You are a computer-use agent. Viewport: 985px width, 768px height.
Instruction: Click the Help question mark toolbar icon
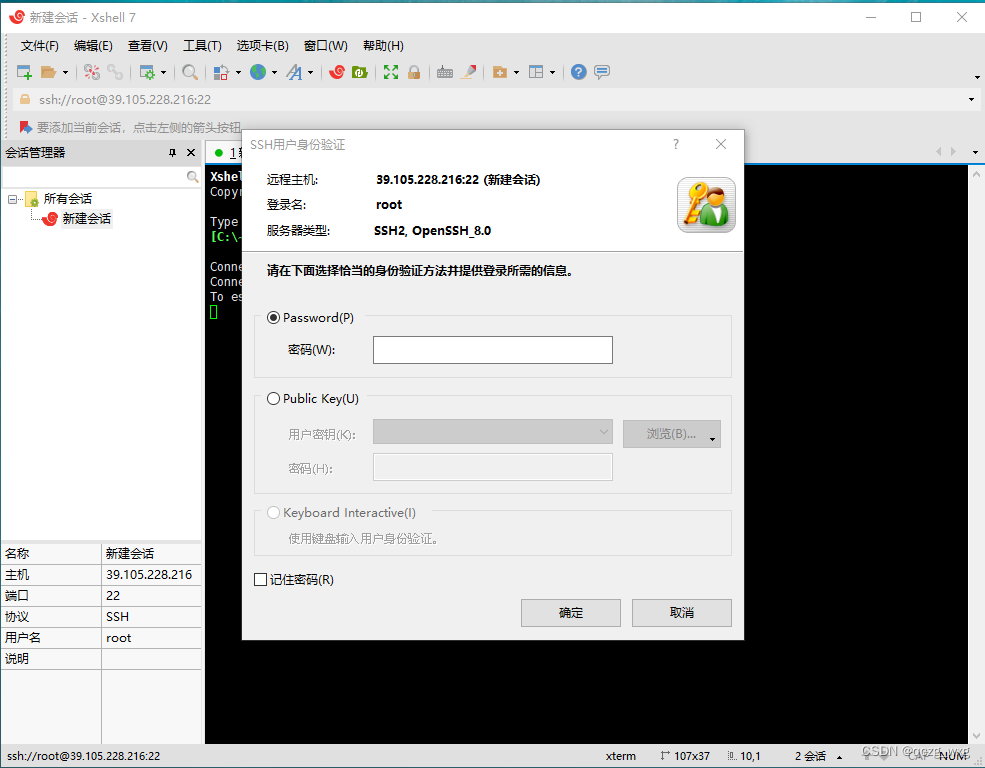tap(577, 72)
